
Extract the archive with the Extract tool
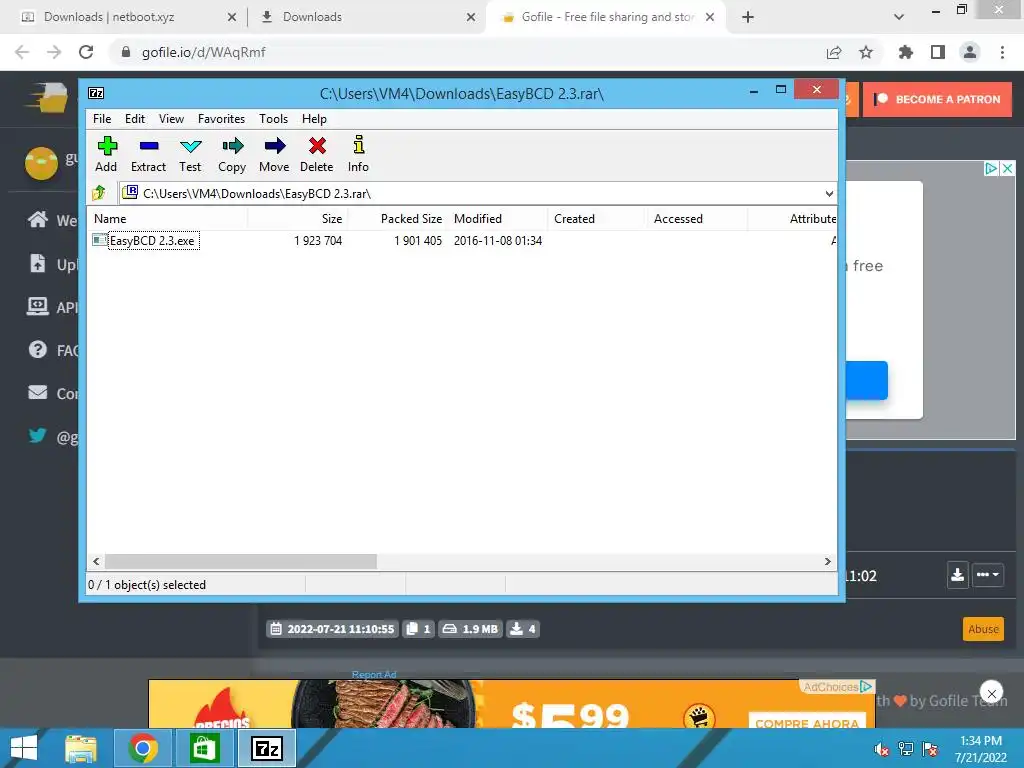pyautogui.click(x=148, y=154)
